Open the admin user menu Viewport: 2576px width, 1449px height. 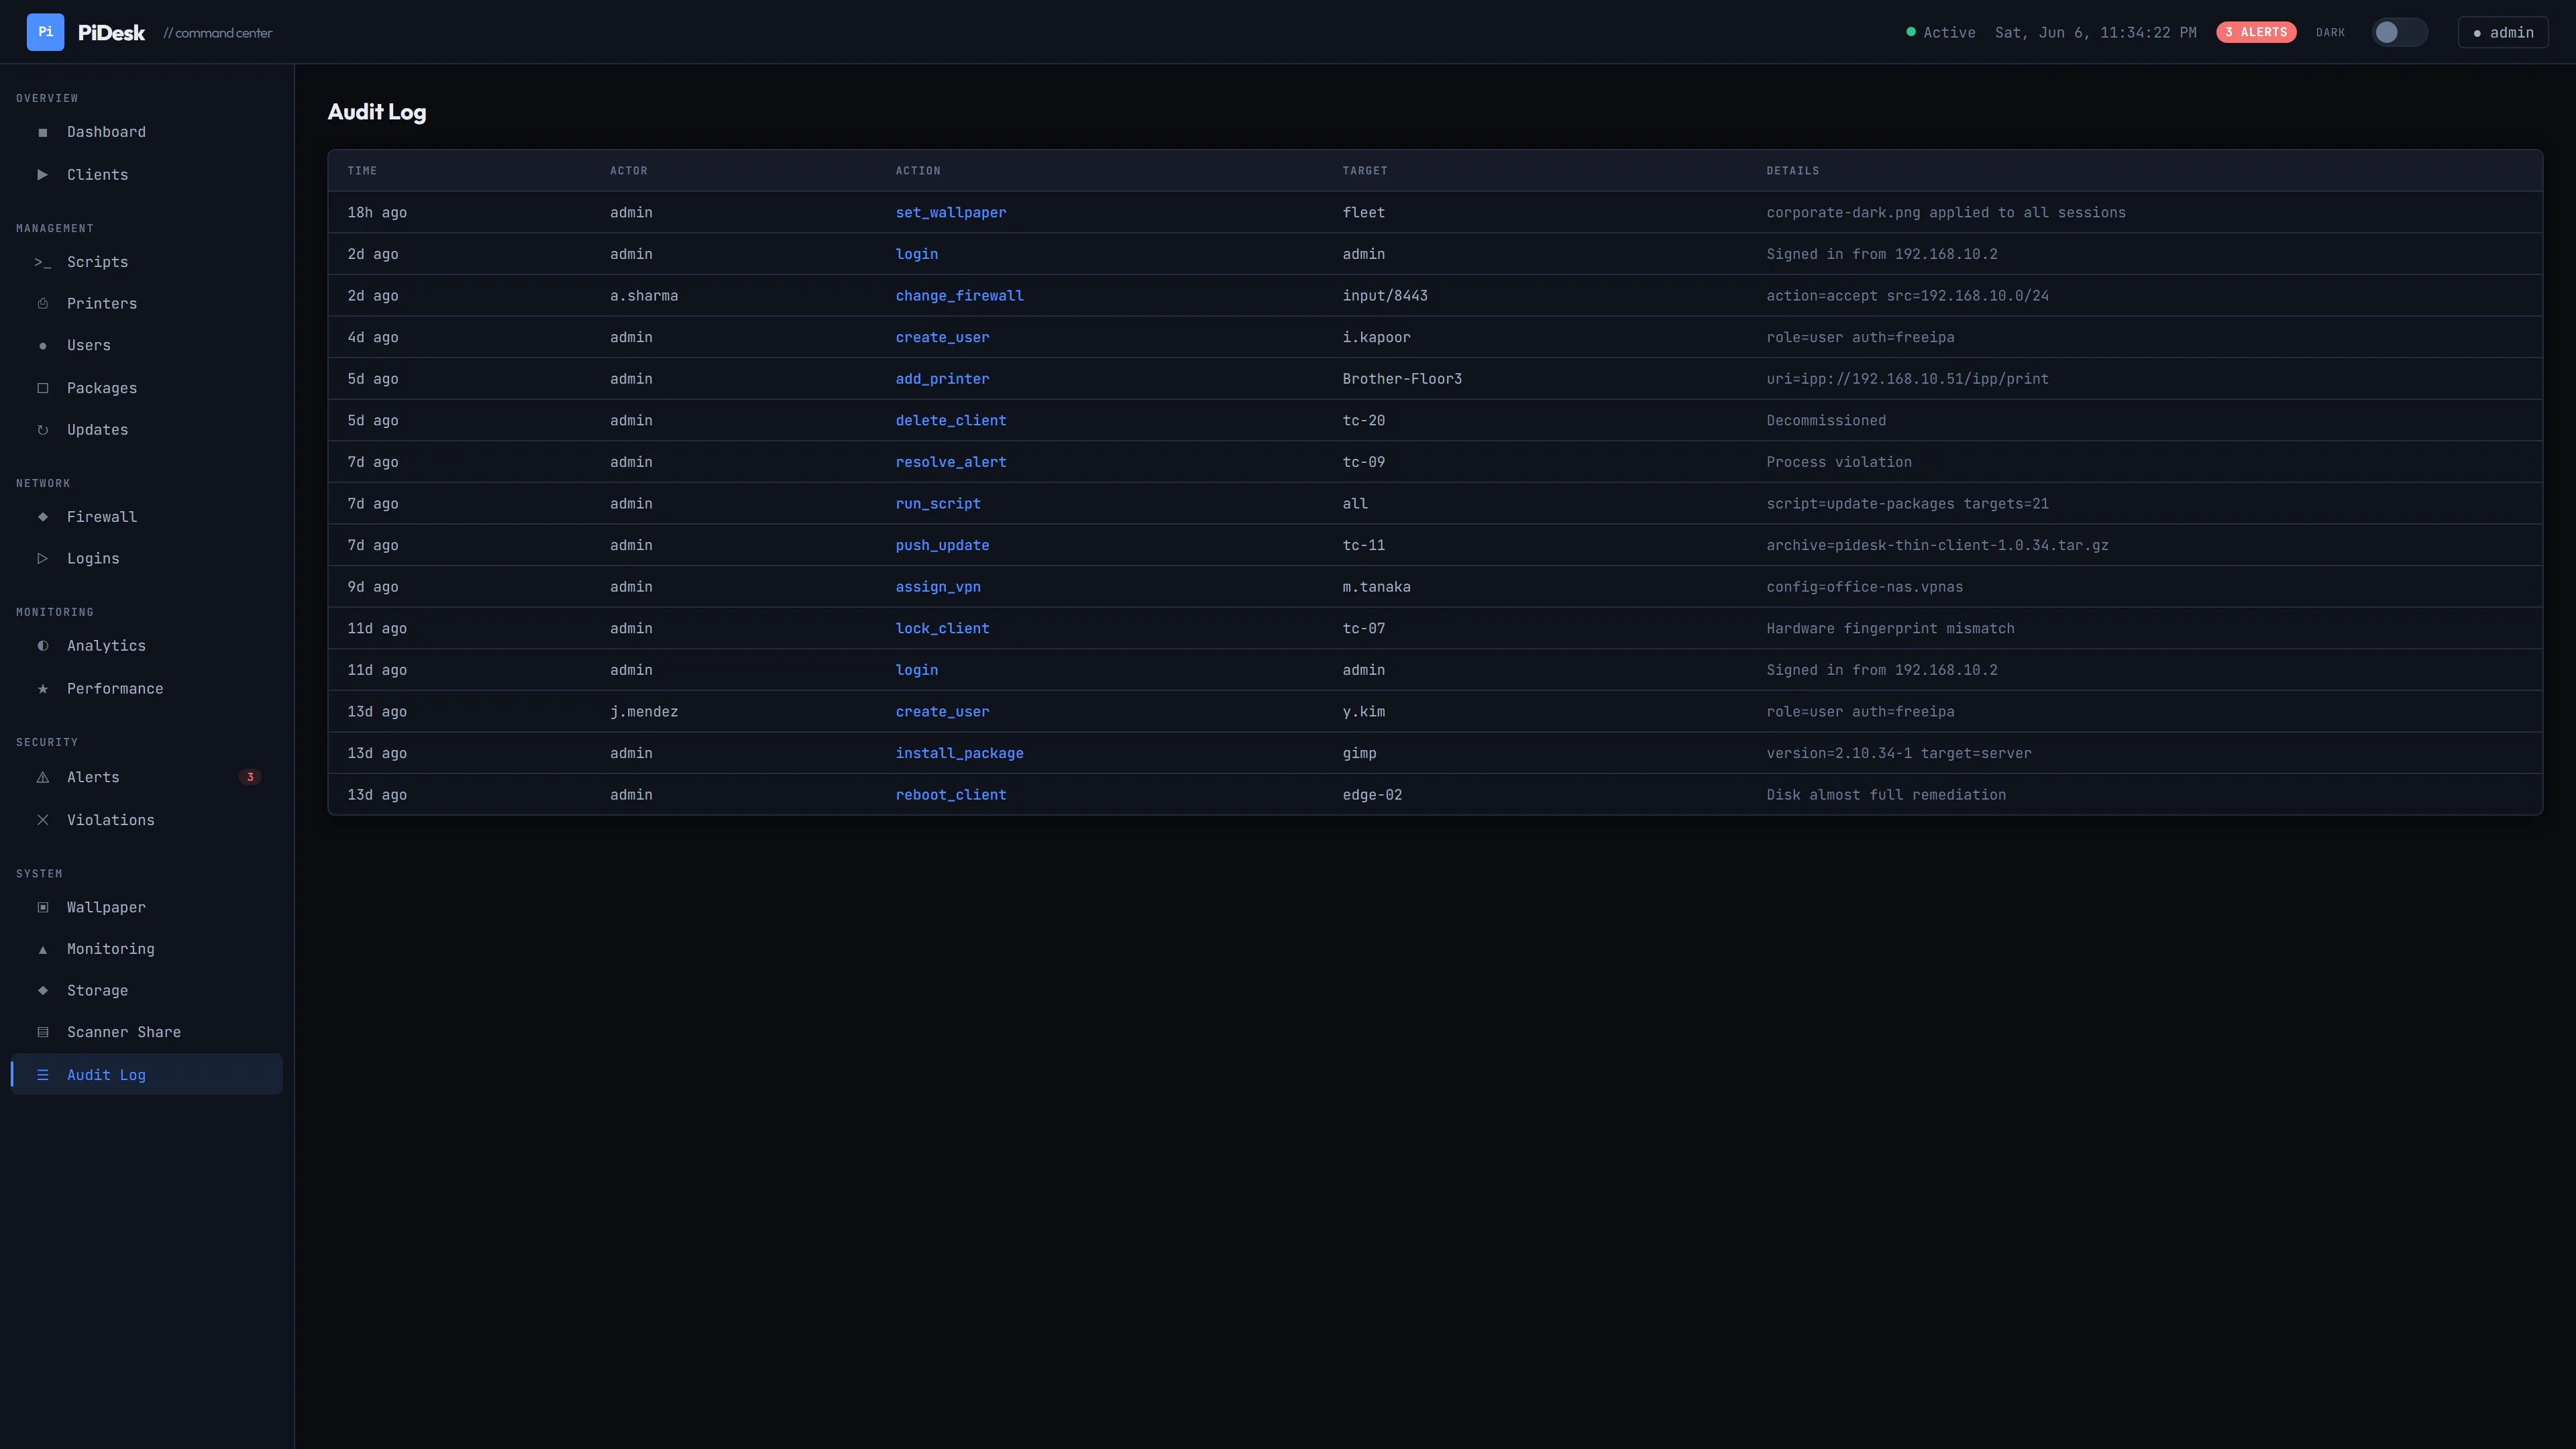2503,32
